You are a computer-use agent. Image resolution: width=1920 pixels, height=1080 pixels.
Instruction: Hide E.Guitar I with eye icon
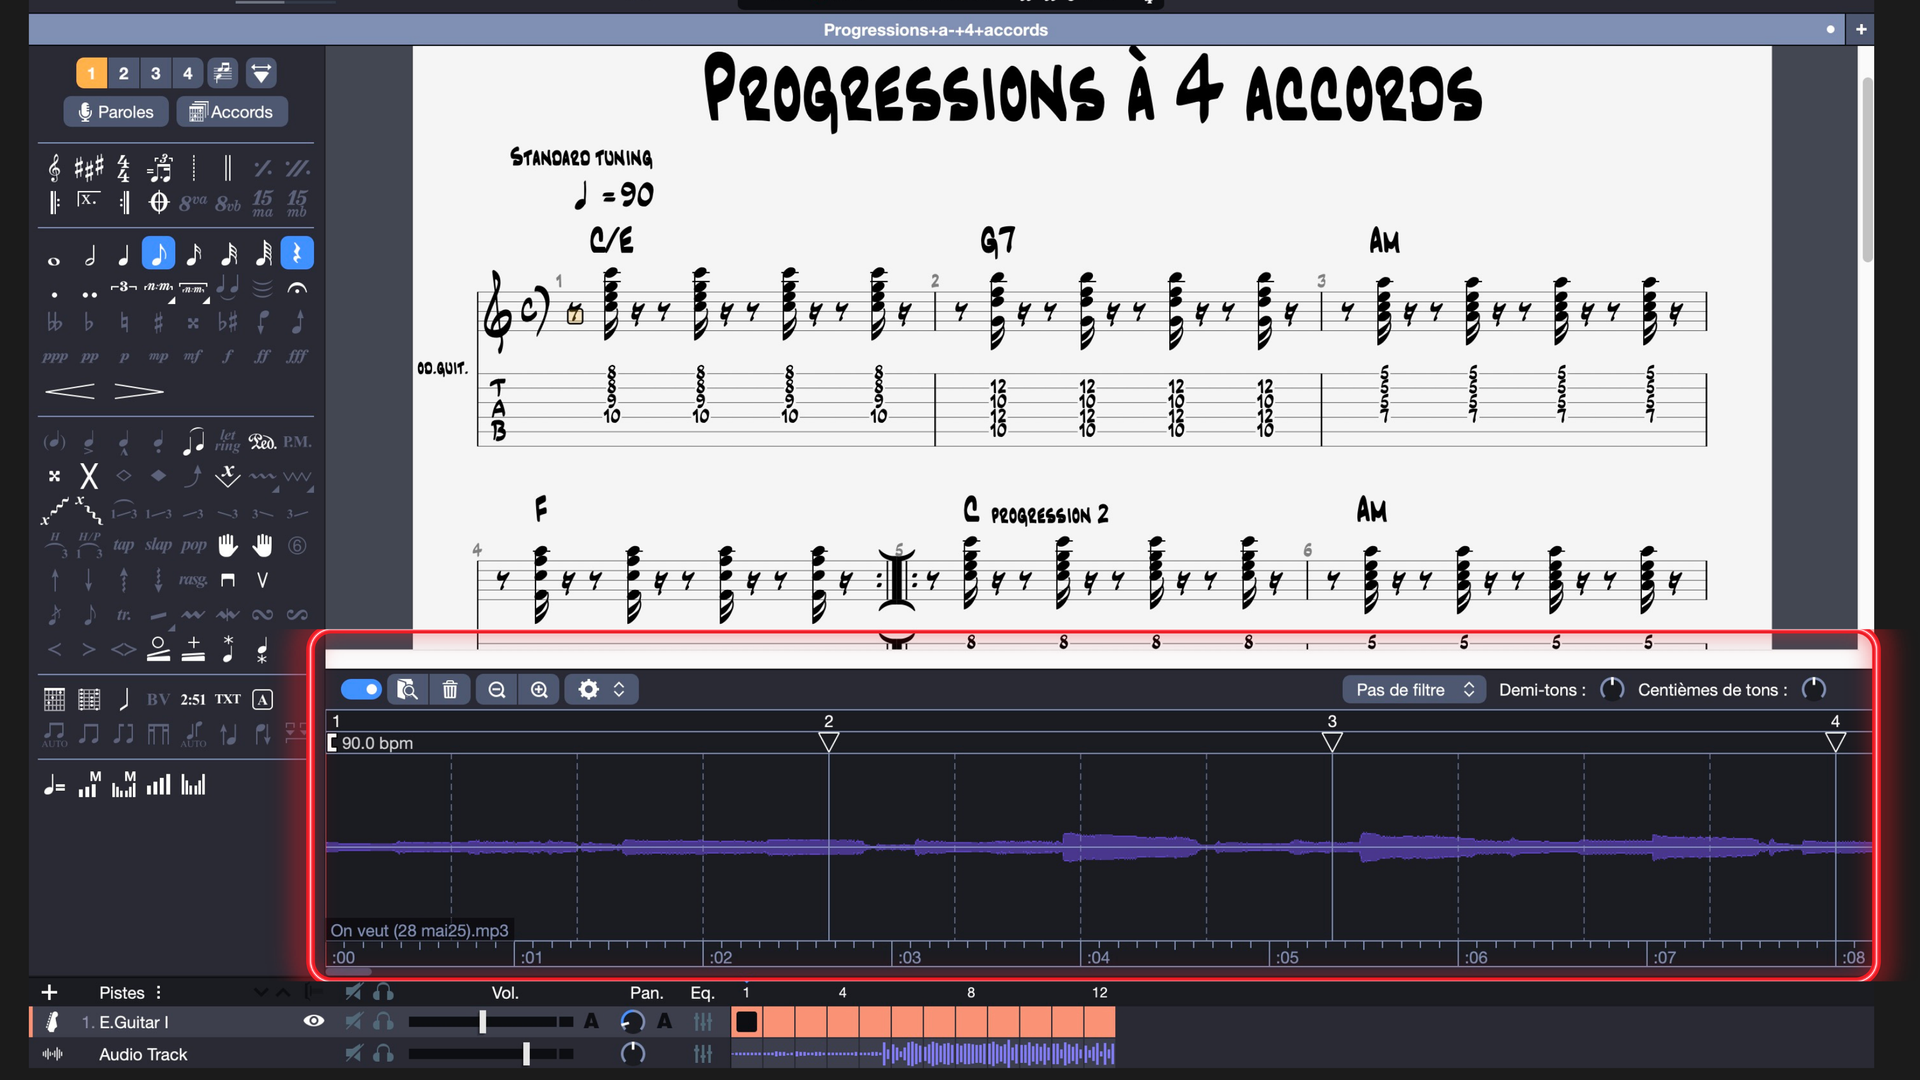click(313, 1021)
